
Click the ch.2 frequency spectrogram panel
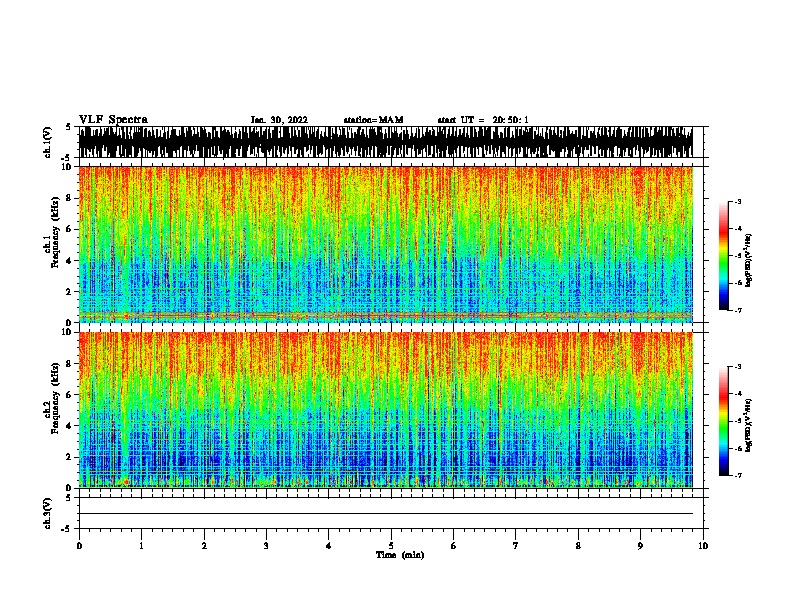386,410
